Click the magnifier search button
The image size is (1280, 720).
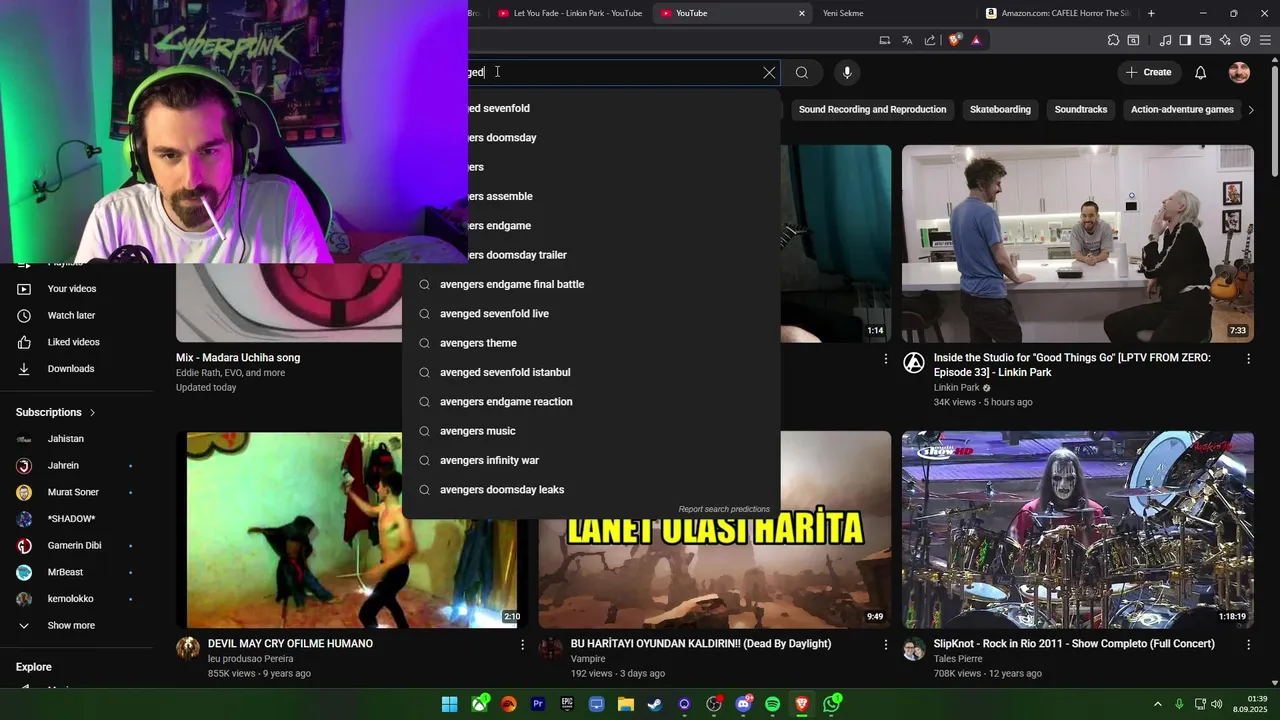point(802,72)
